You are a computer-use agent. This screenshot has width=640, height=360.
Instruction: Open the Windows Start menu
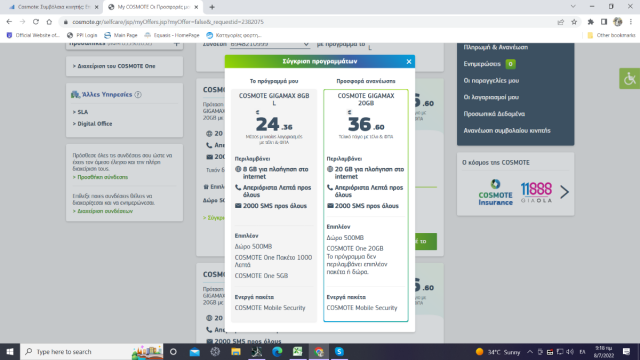click(10, 351)
